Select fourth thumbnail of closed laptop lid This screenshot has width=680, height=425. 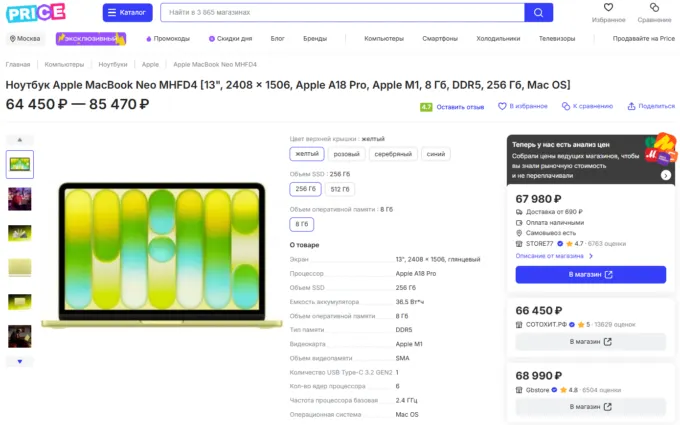(20, 268)
